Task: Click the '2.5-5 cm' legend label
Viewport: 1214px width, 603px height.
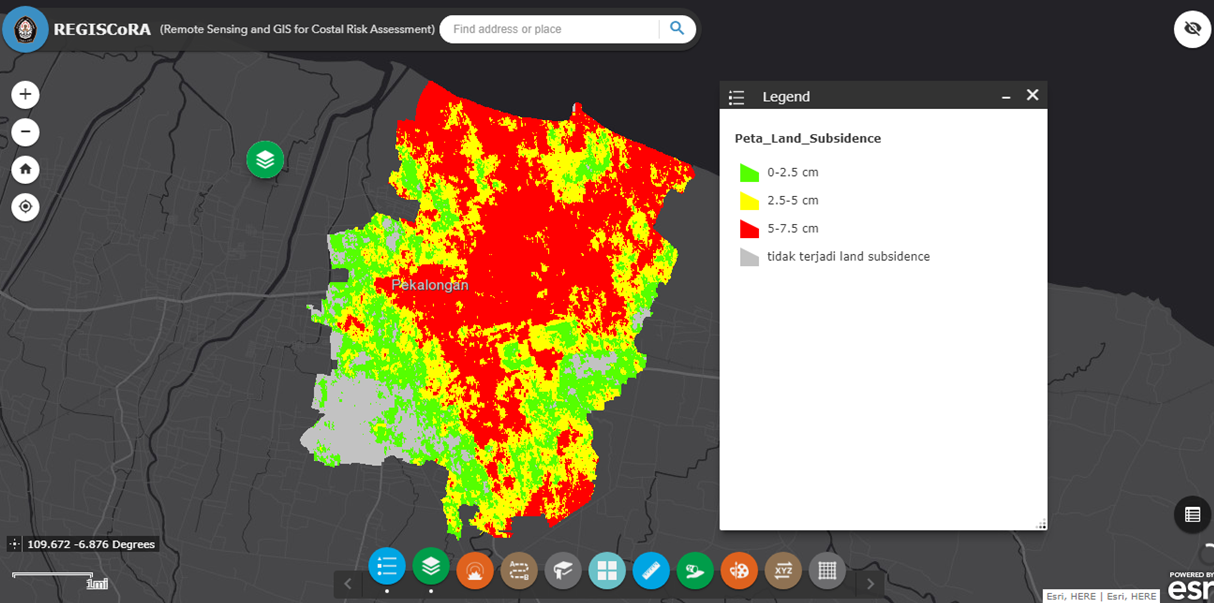Action: point(793,200)
